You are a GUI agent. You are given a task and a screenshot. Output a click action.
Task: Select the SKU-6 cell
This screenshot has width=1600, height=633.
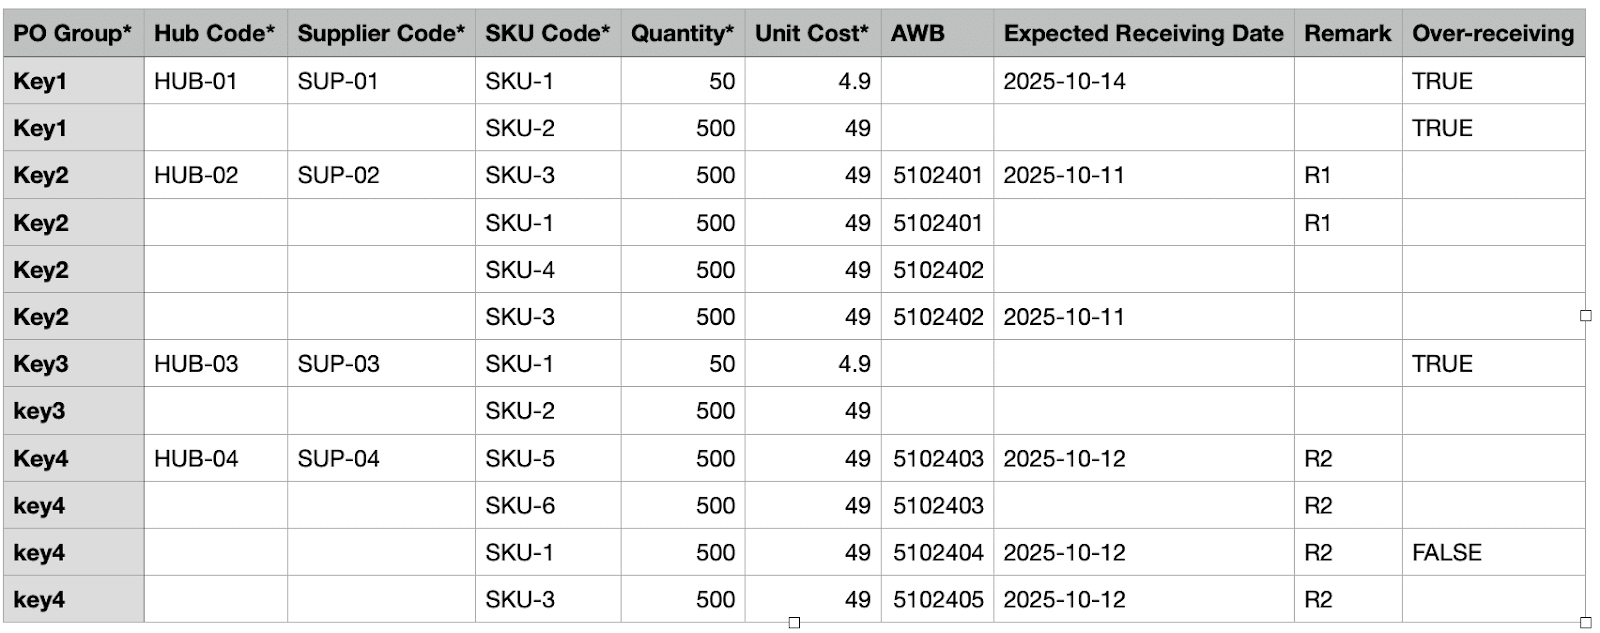pos(520,506)
